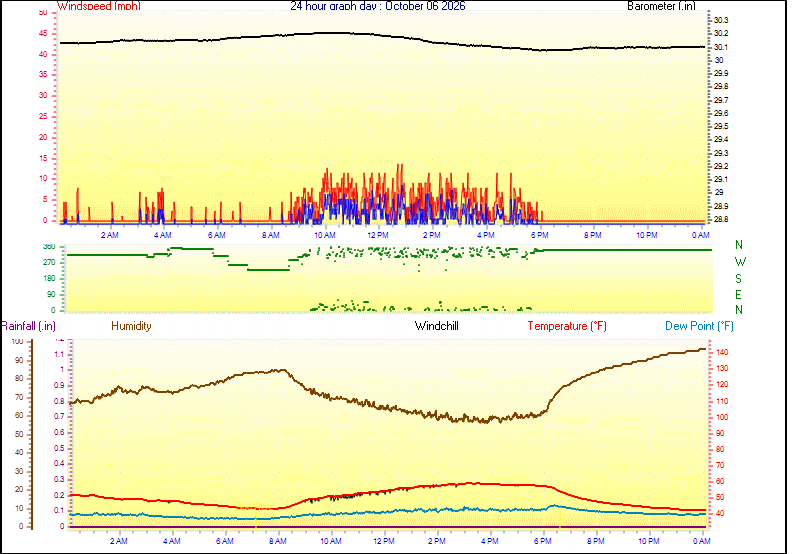Image resolution: width=798 pixels, height=554 pixels.
Task: Click the 270 wind direction scale value
Action: 49,263
